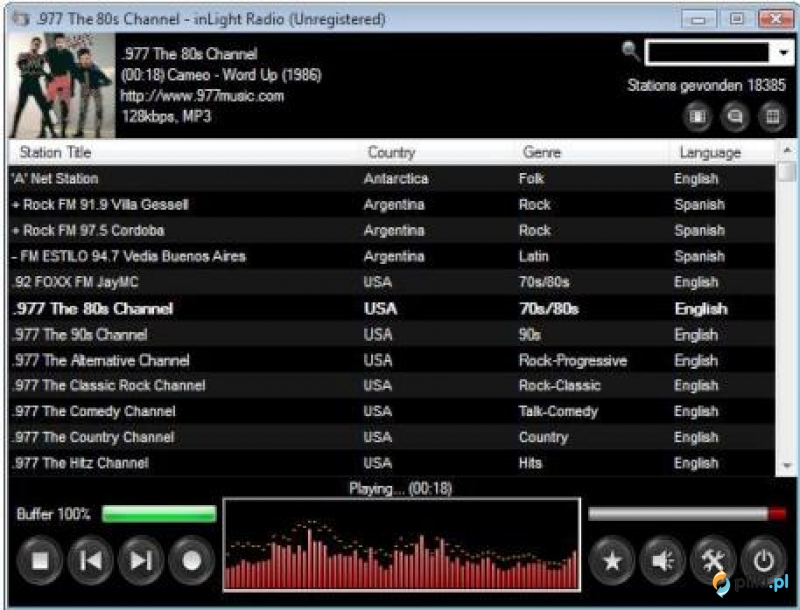Open favorites with the star icon
The width and height of the screenshot is (800, 610).
(x=612, y=561)
